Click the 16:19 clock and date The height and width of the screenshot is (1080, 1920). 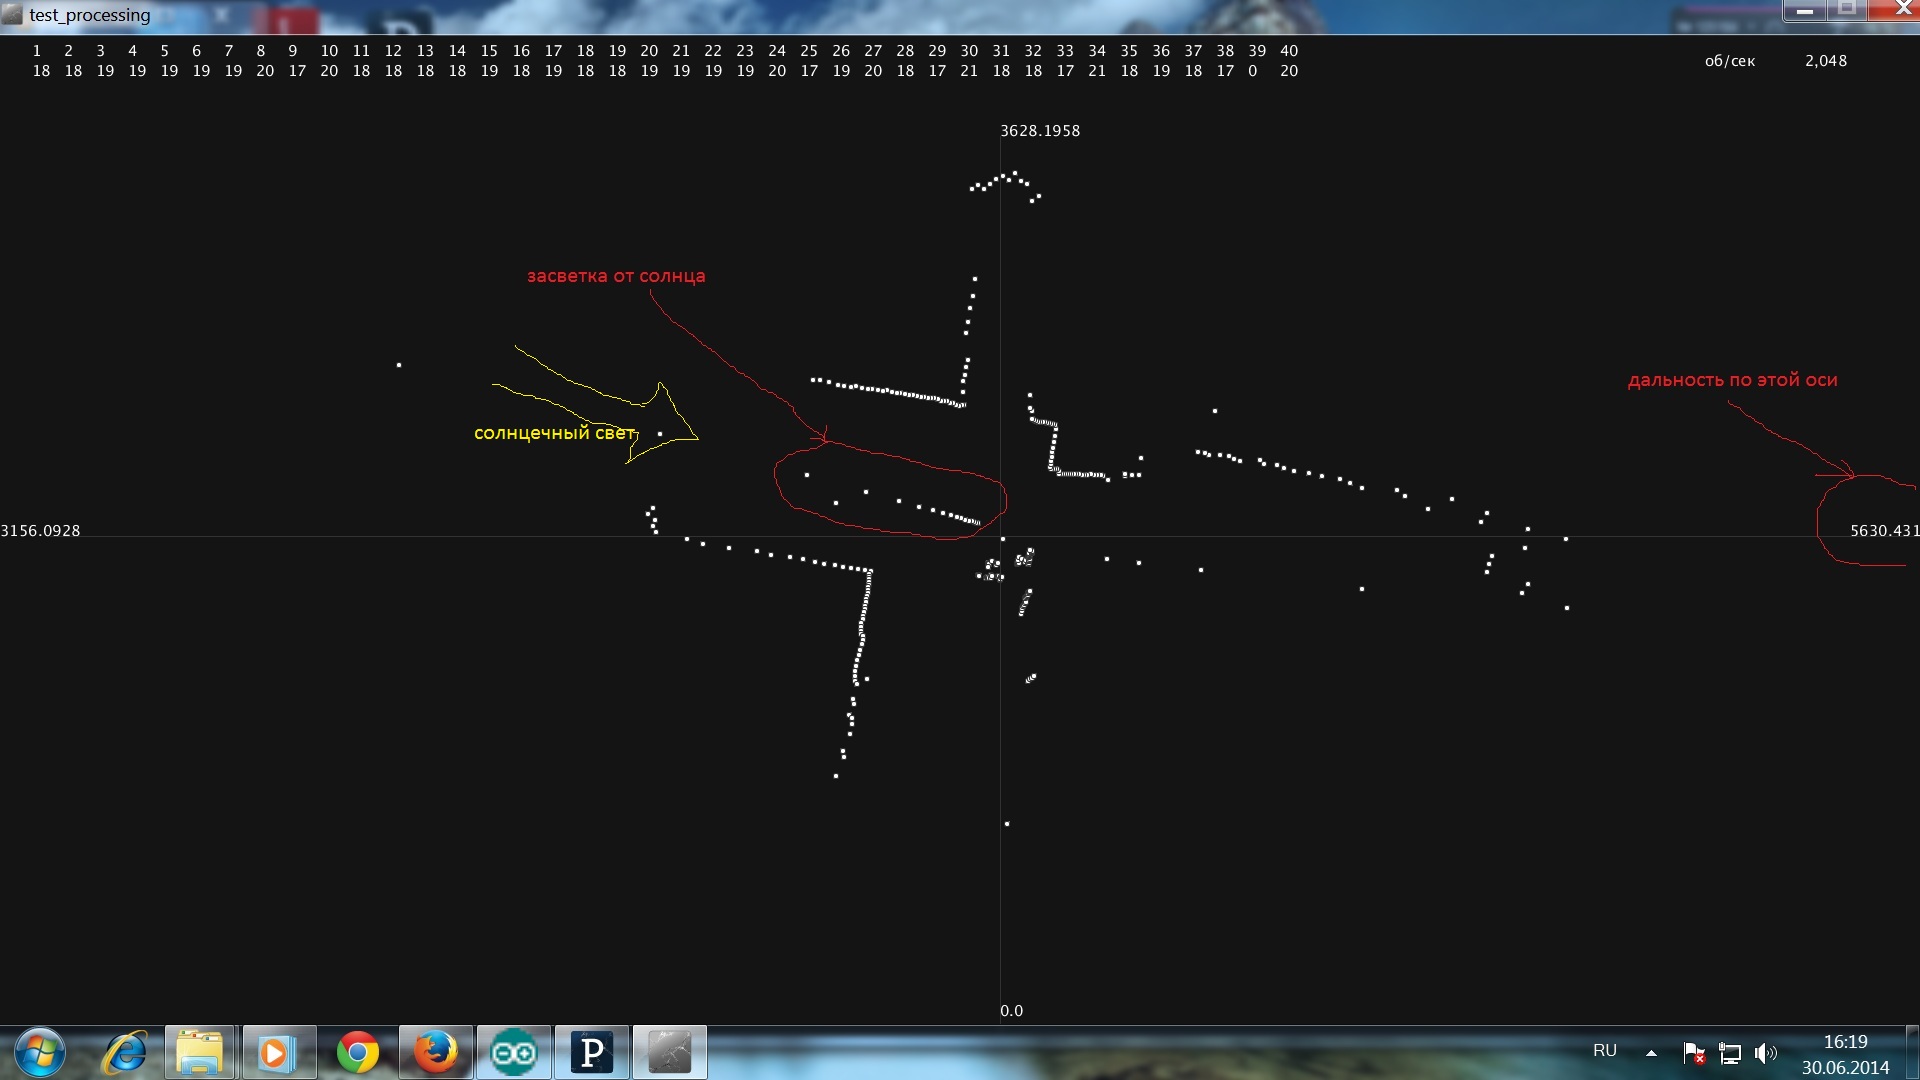1845,1054
